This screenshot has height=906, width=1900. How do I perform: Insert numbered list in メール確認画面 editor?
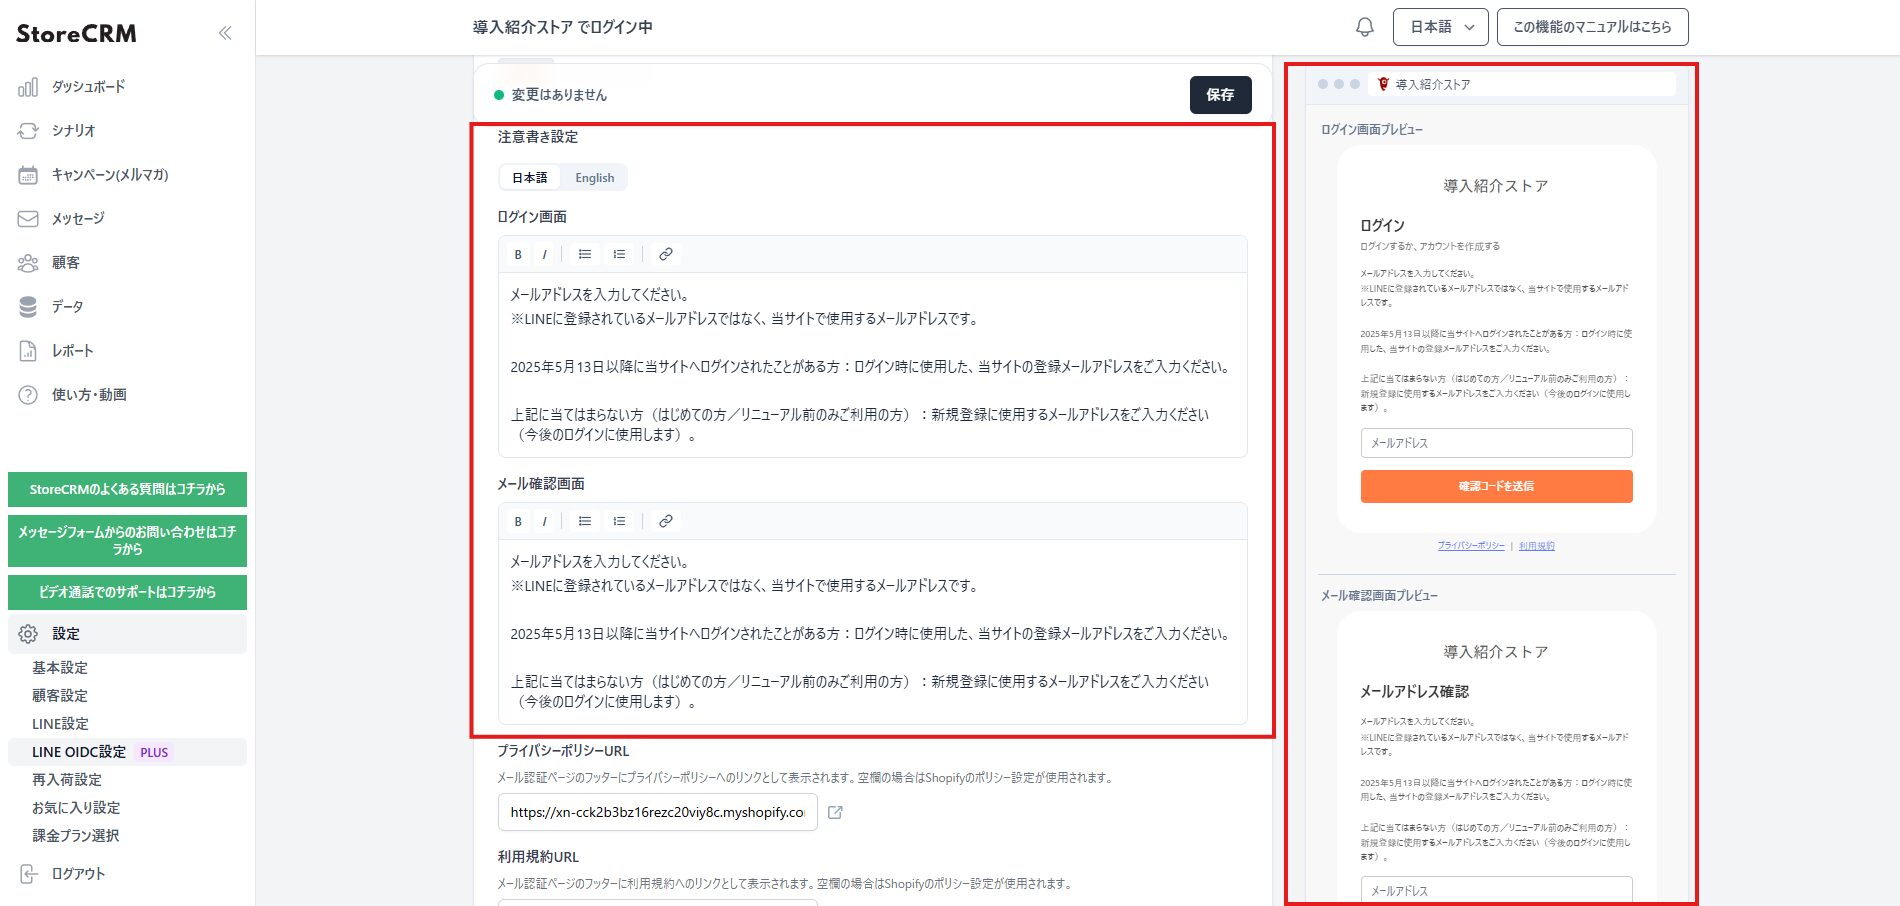(620, 521)
